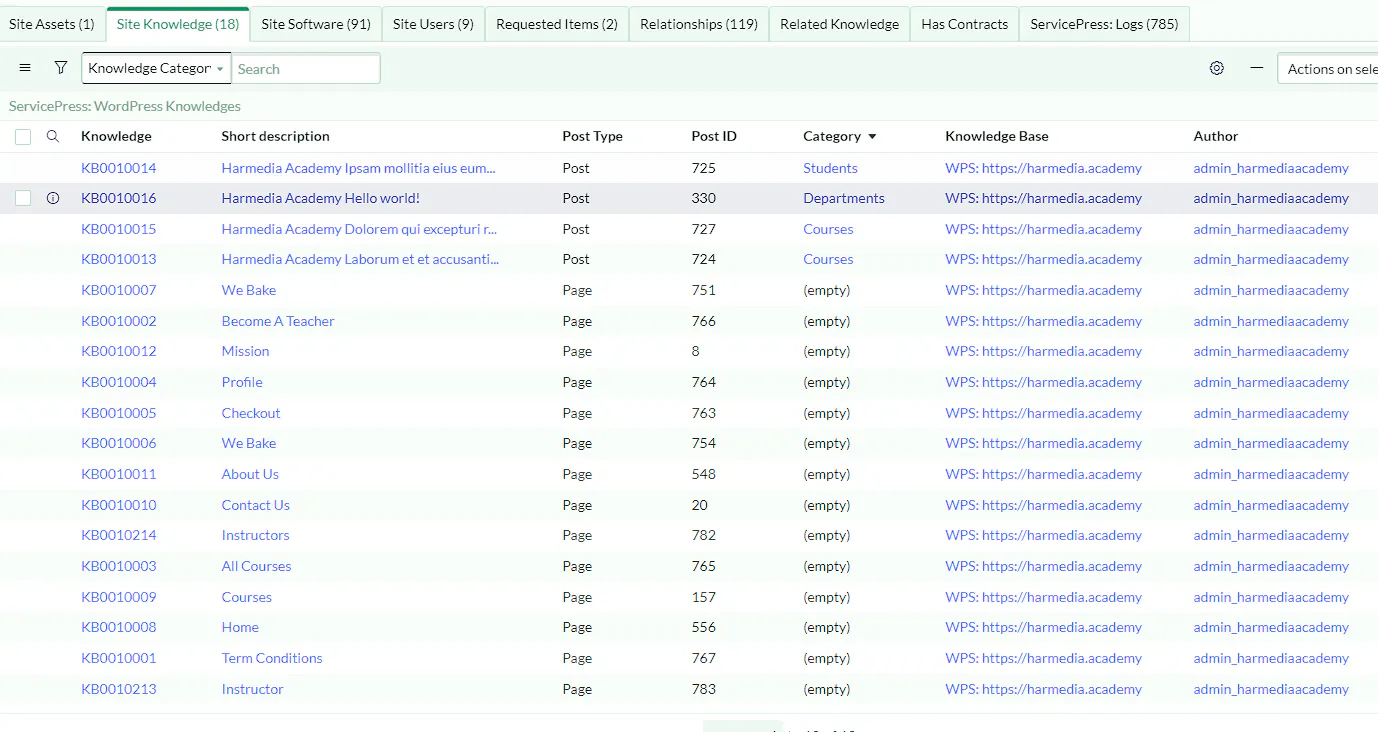Click Post ID value 725
Viewport: 1378px width, 732px height.
pyautogui.click(x=704, y=168)
